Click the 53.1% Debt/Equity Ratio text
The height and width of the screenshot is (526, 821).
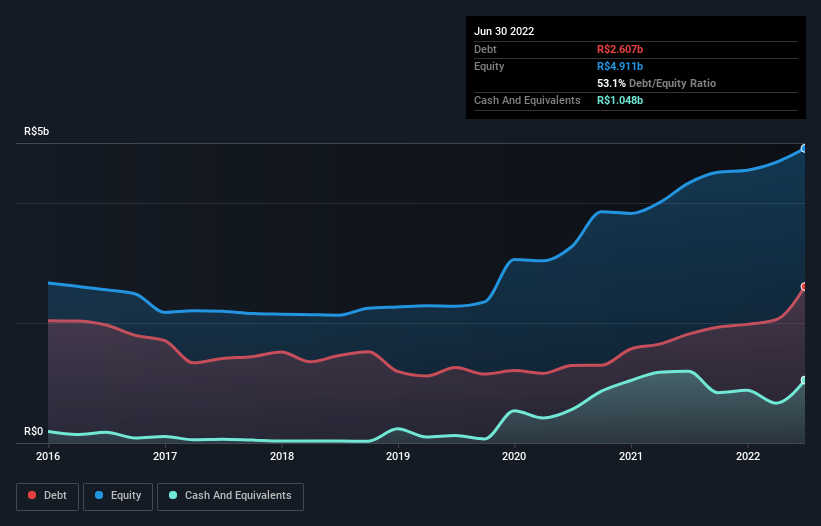click(657, 83)
